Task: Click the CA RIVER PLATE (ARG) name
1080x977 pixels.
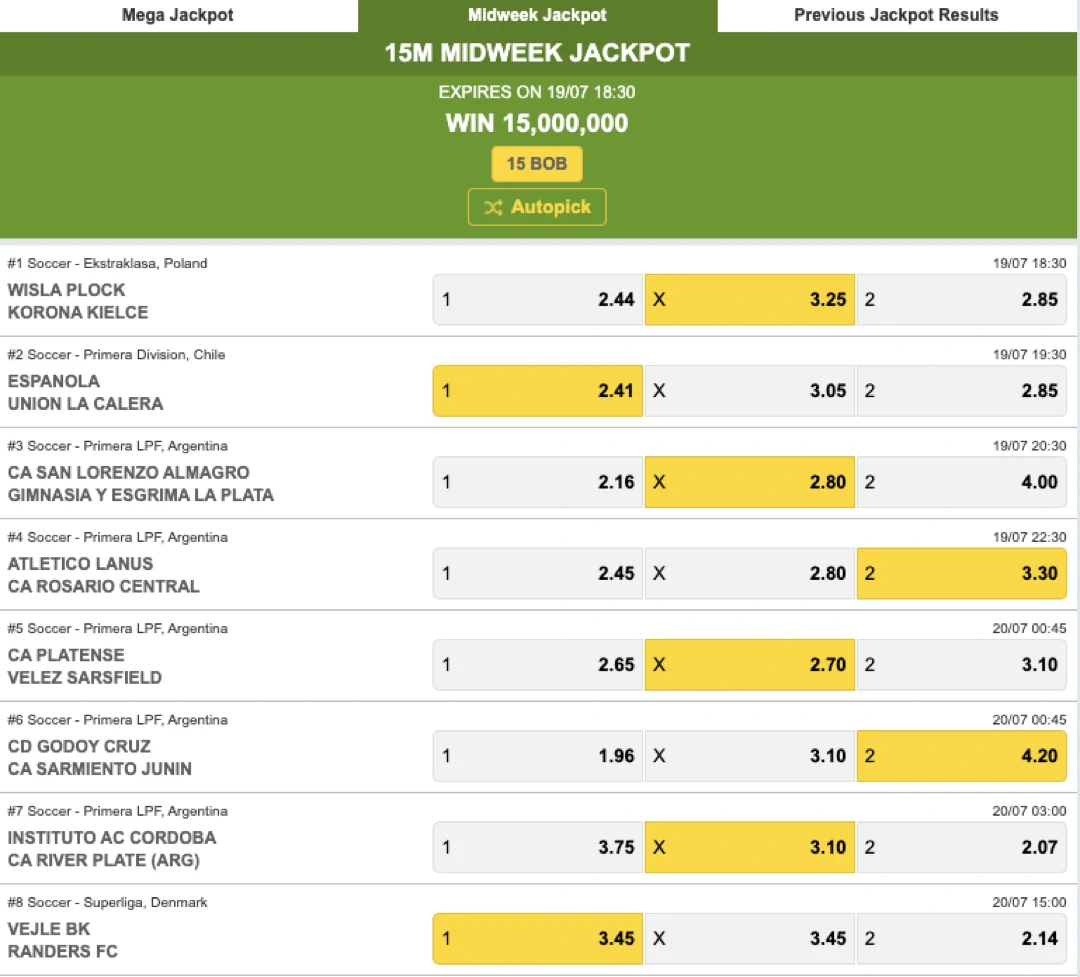Action: pos(103,861)
